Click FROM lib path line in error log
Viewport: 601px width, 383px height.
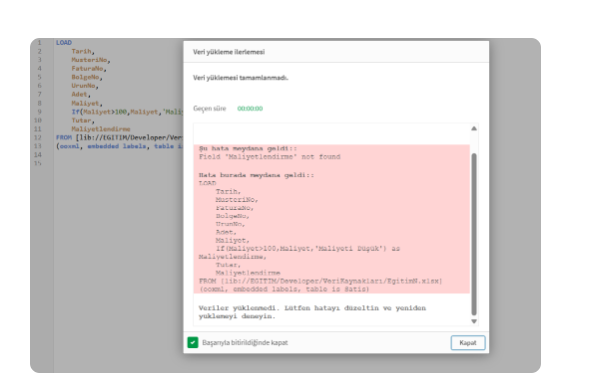pos(320,281)
